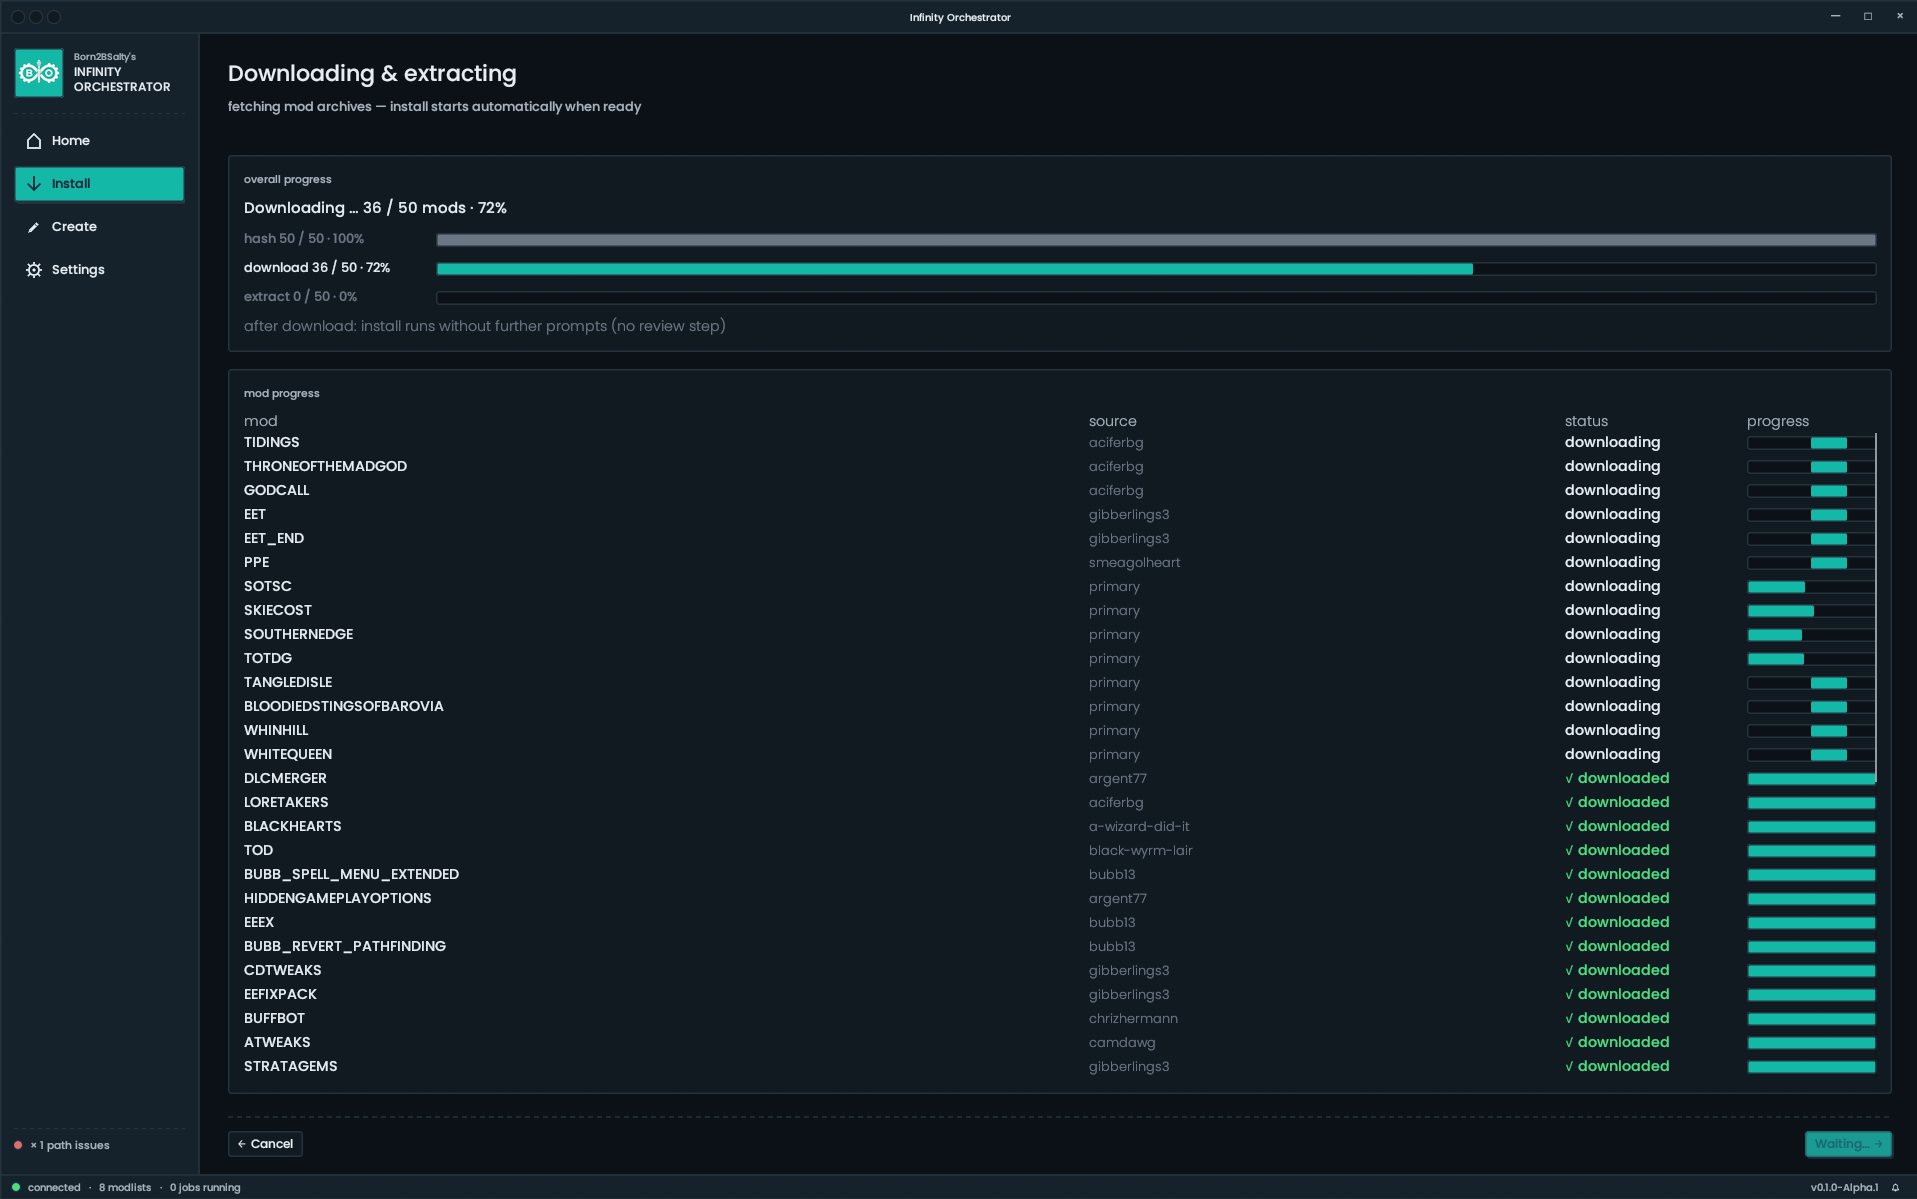Image resolution: width=1917 pixels, height=1199 pixels.
Task: Select the EEFIXPACK mod name
Action: [x=280, y=994]
